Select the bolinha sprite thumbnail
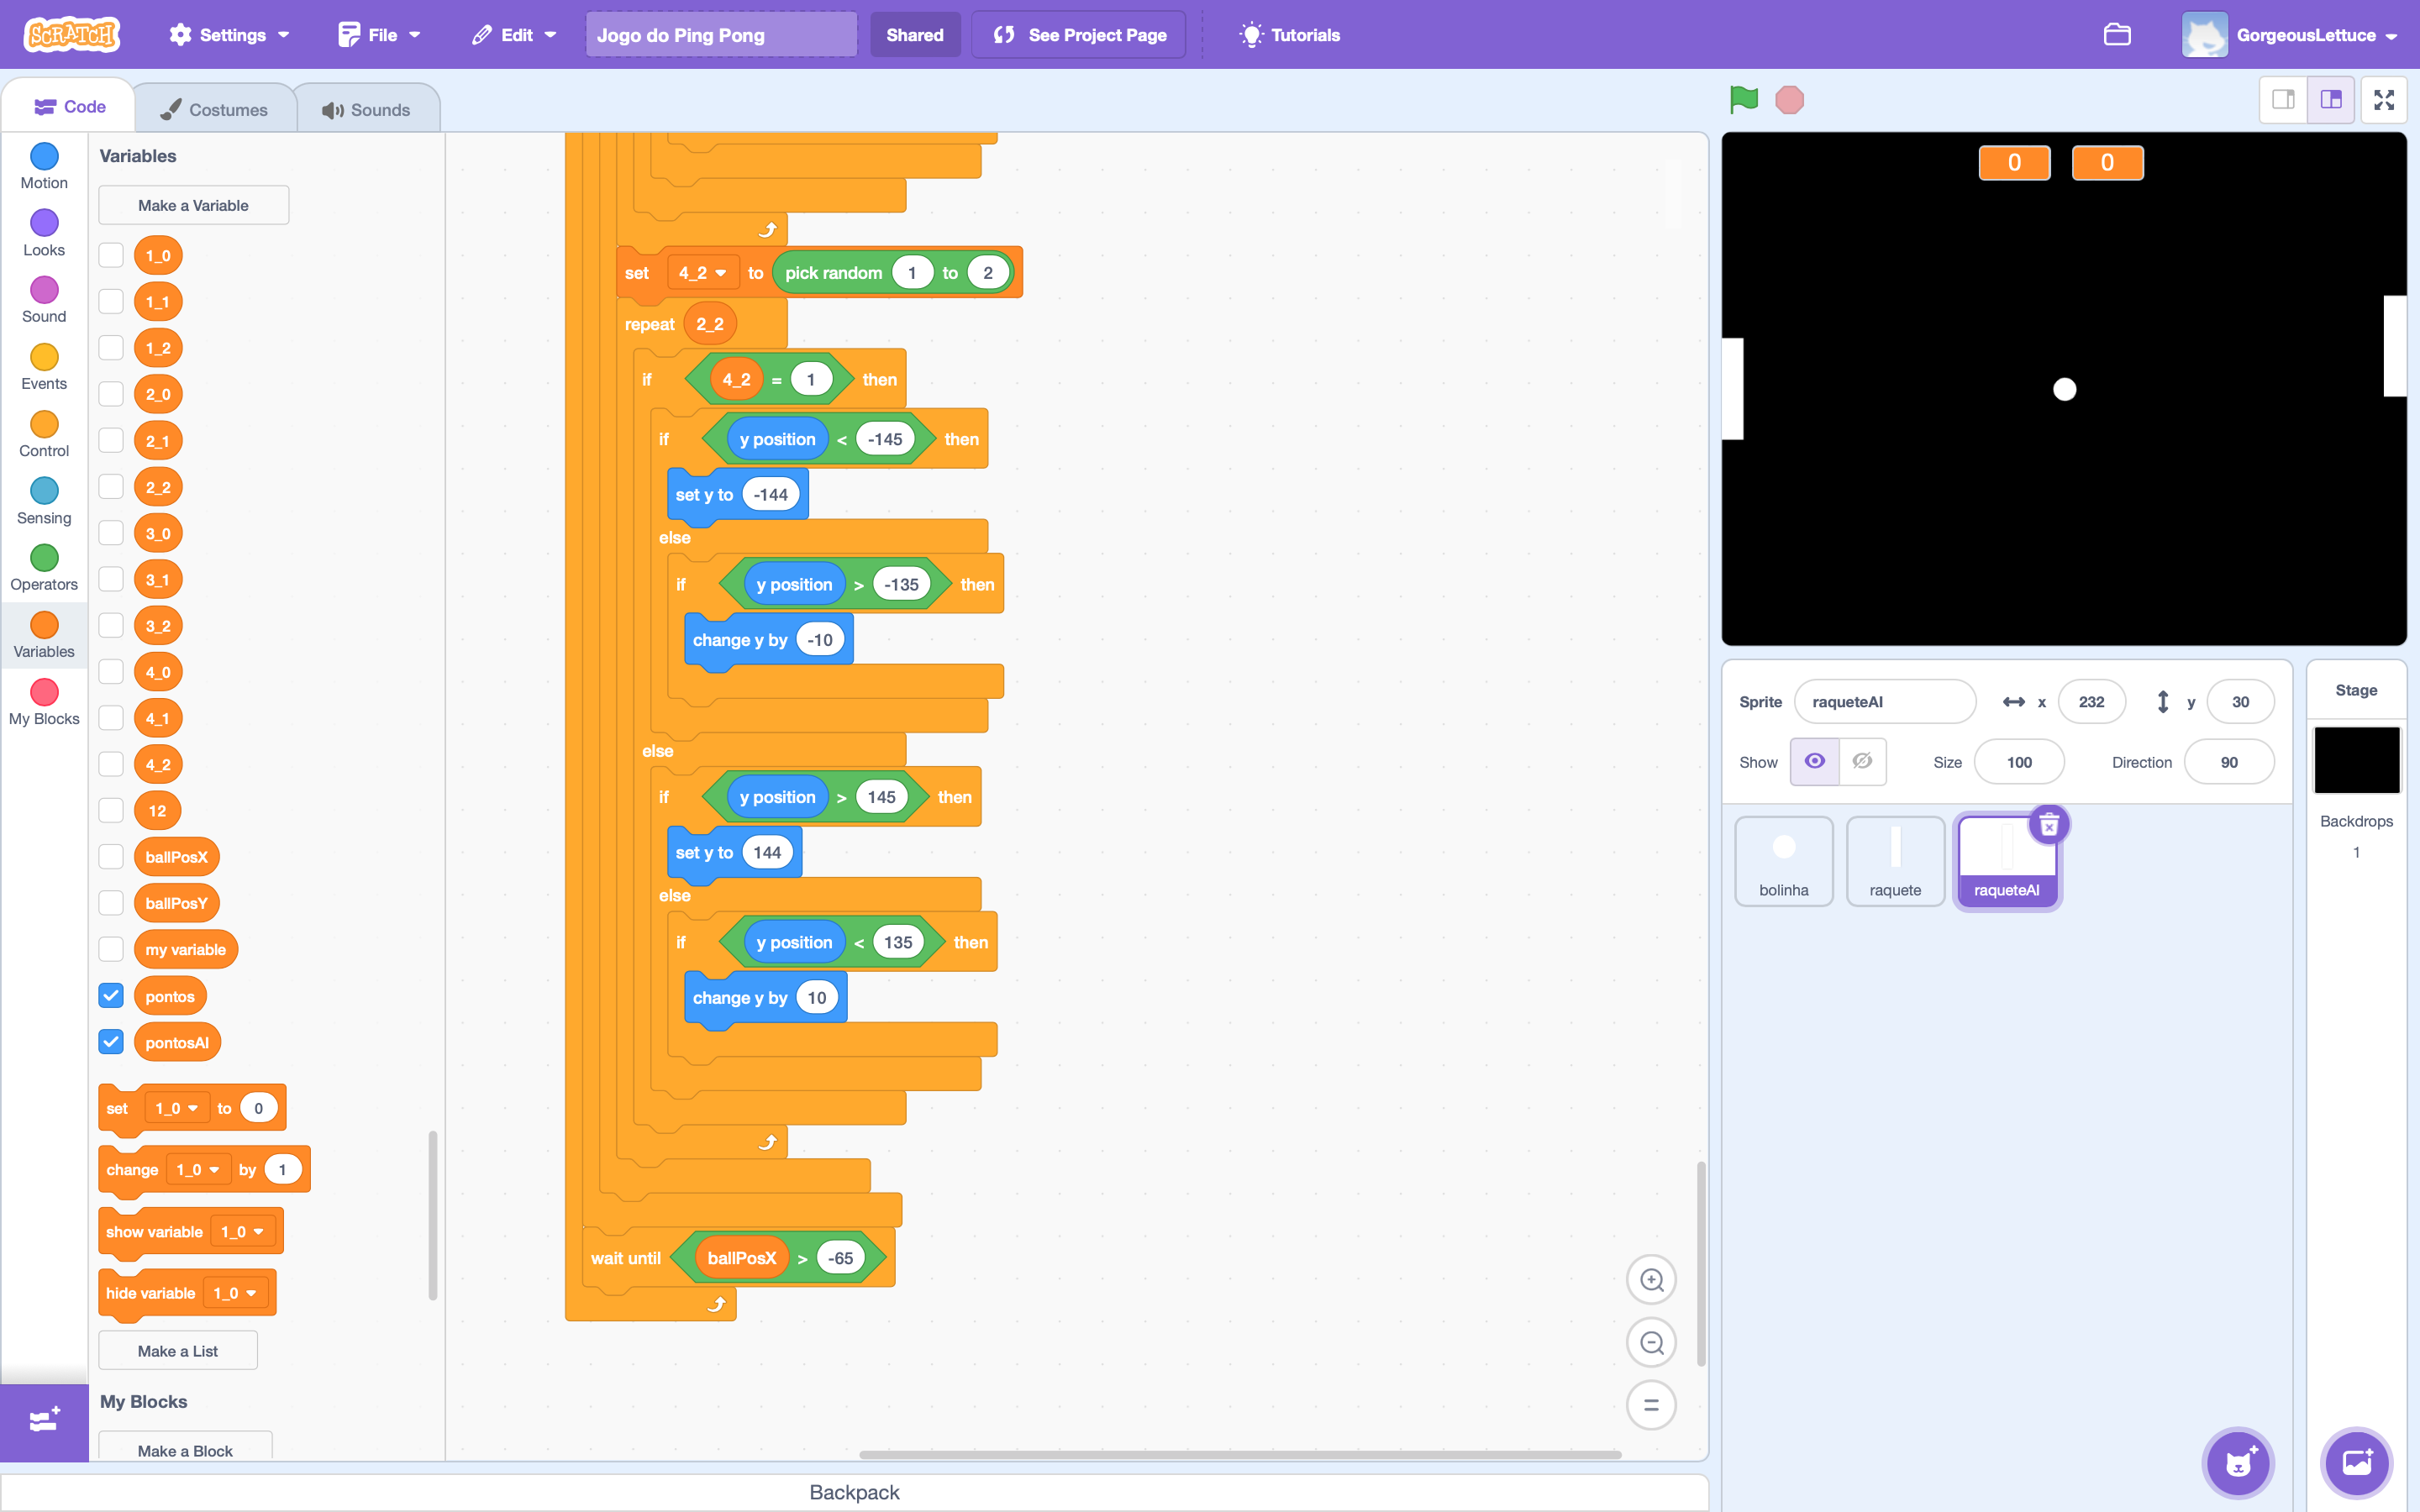Image resolution: width=2420 pixels, height=1512 pixels. click(1783, 861)
